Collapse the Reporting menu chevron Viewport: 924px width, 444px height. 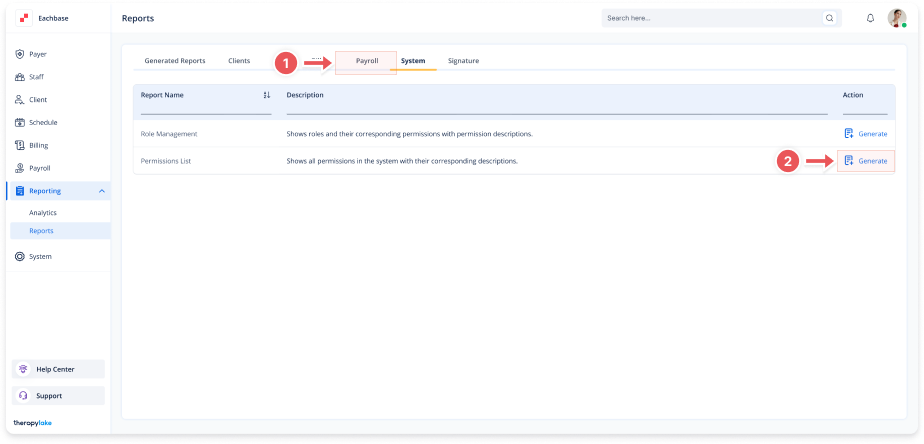(x=101, y=191)
